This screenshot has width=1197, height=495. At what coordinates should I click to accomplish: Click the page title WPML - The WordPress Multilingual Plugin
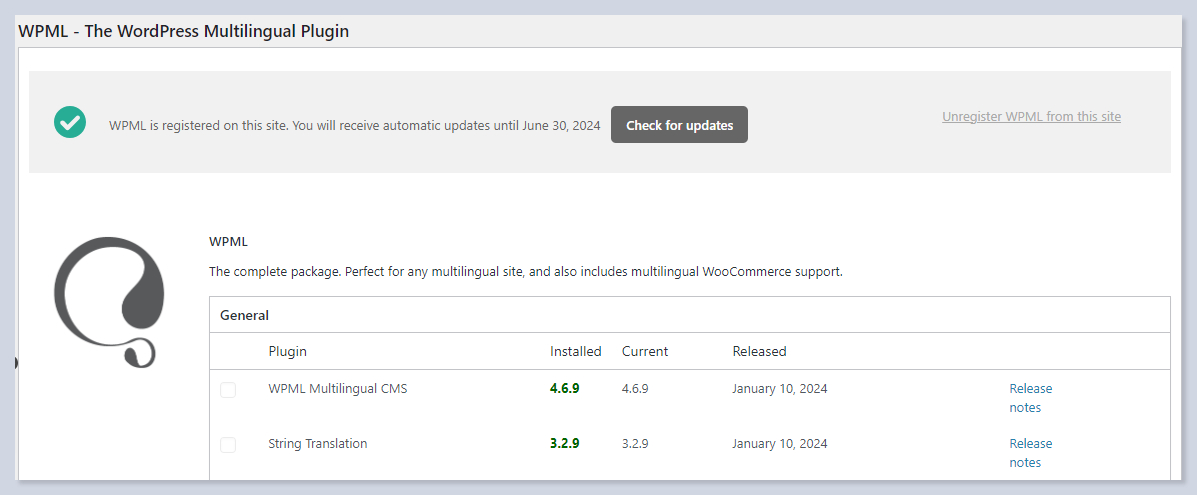coord(184,31)
